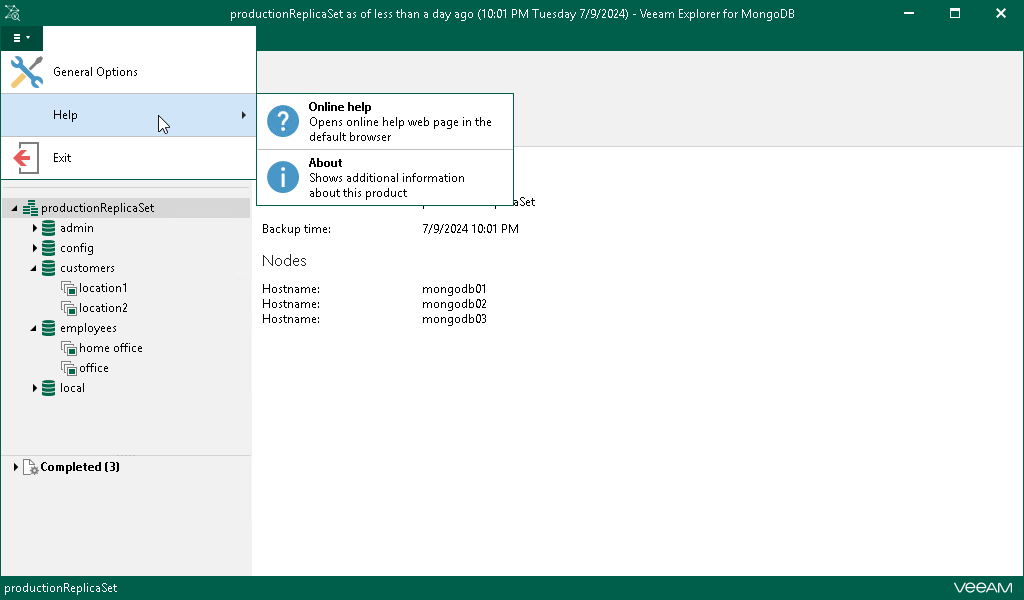Expand the local database node
The height and width of the screenshot is (600, 1024).
pos(35,388)
